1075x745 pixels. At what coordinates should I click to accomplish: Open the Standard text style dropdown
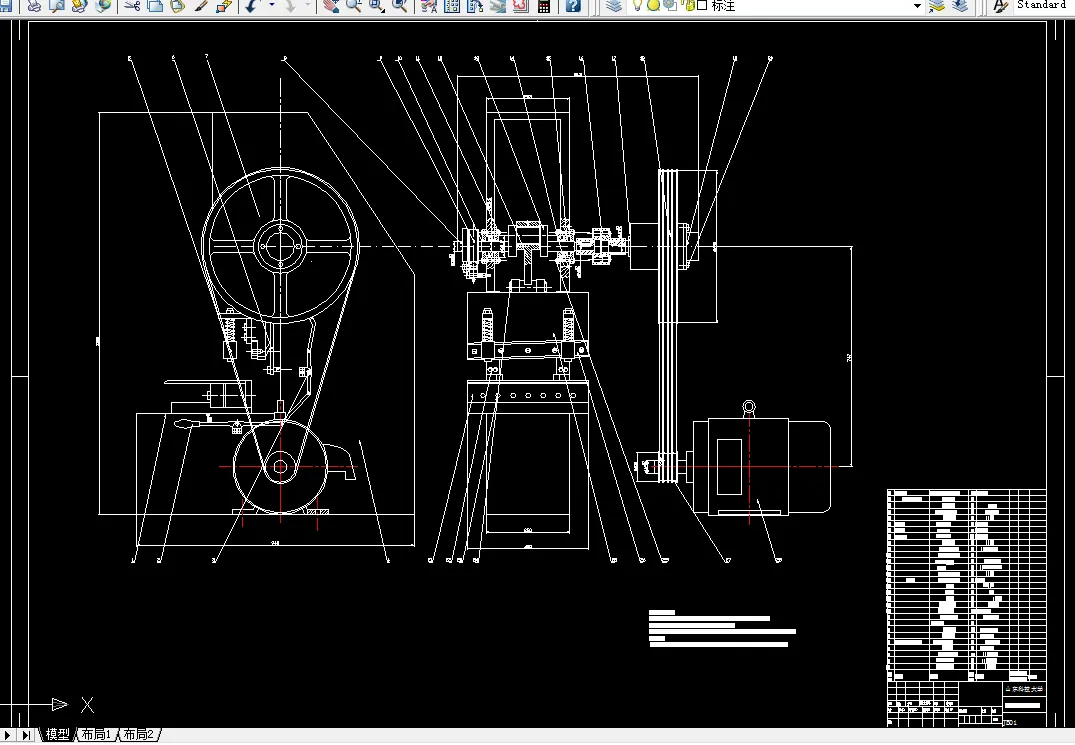[x=1044, y=5]
